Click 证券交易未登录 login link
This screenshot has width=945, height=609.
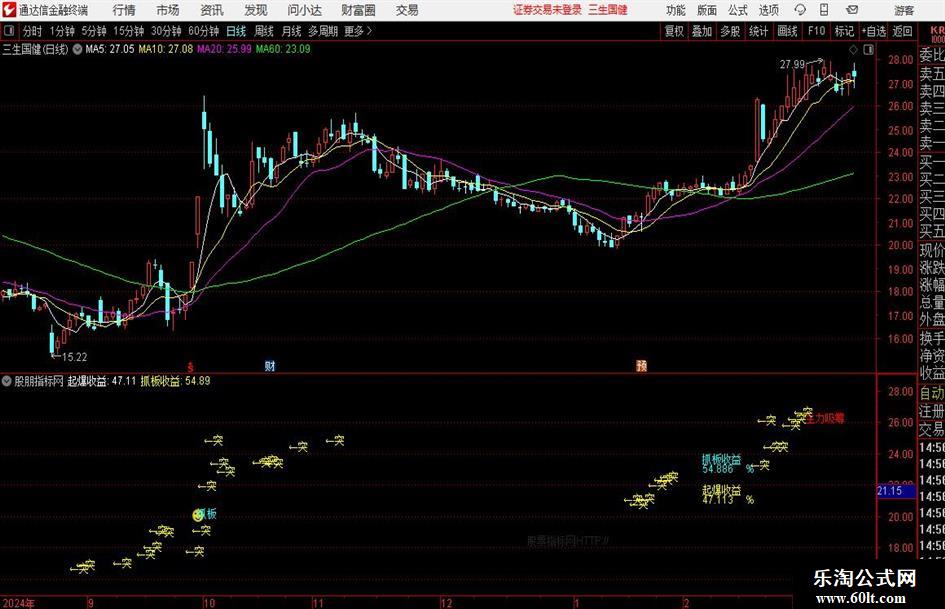547,10
